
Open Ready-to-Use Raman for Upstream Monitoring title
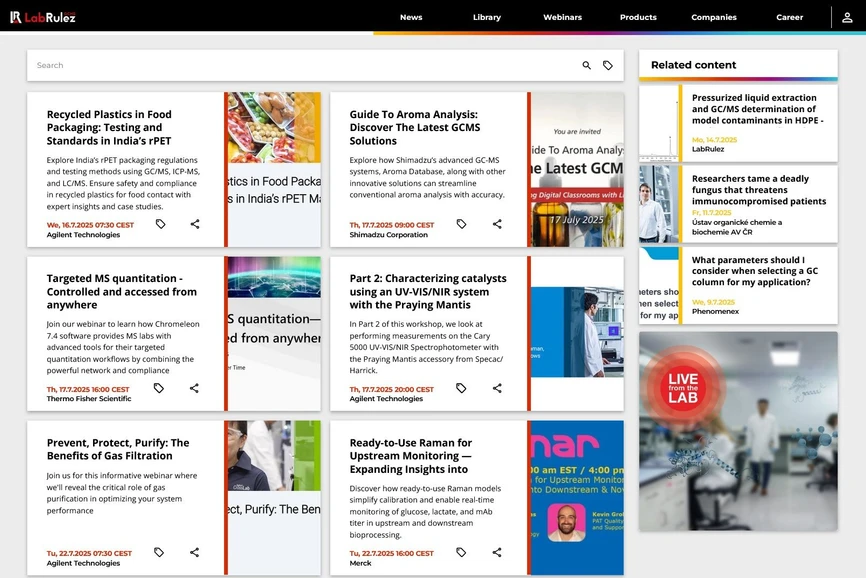tap(410, 456)
